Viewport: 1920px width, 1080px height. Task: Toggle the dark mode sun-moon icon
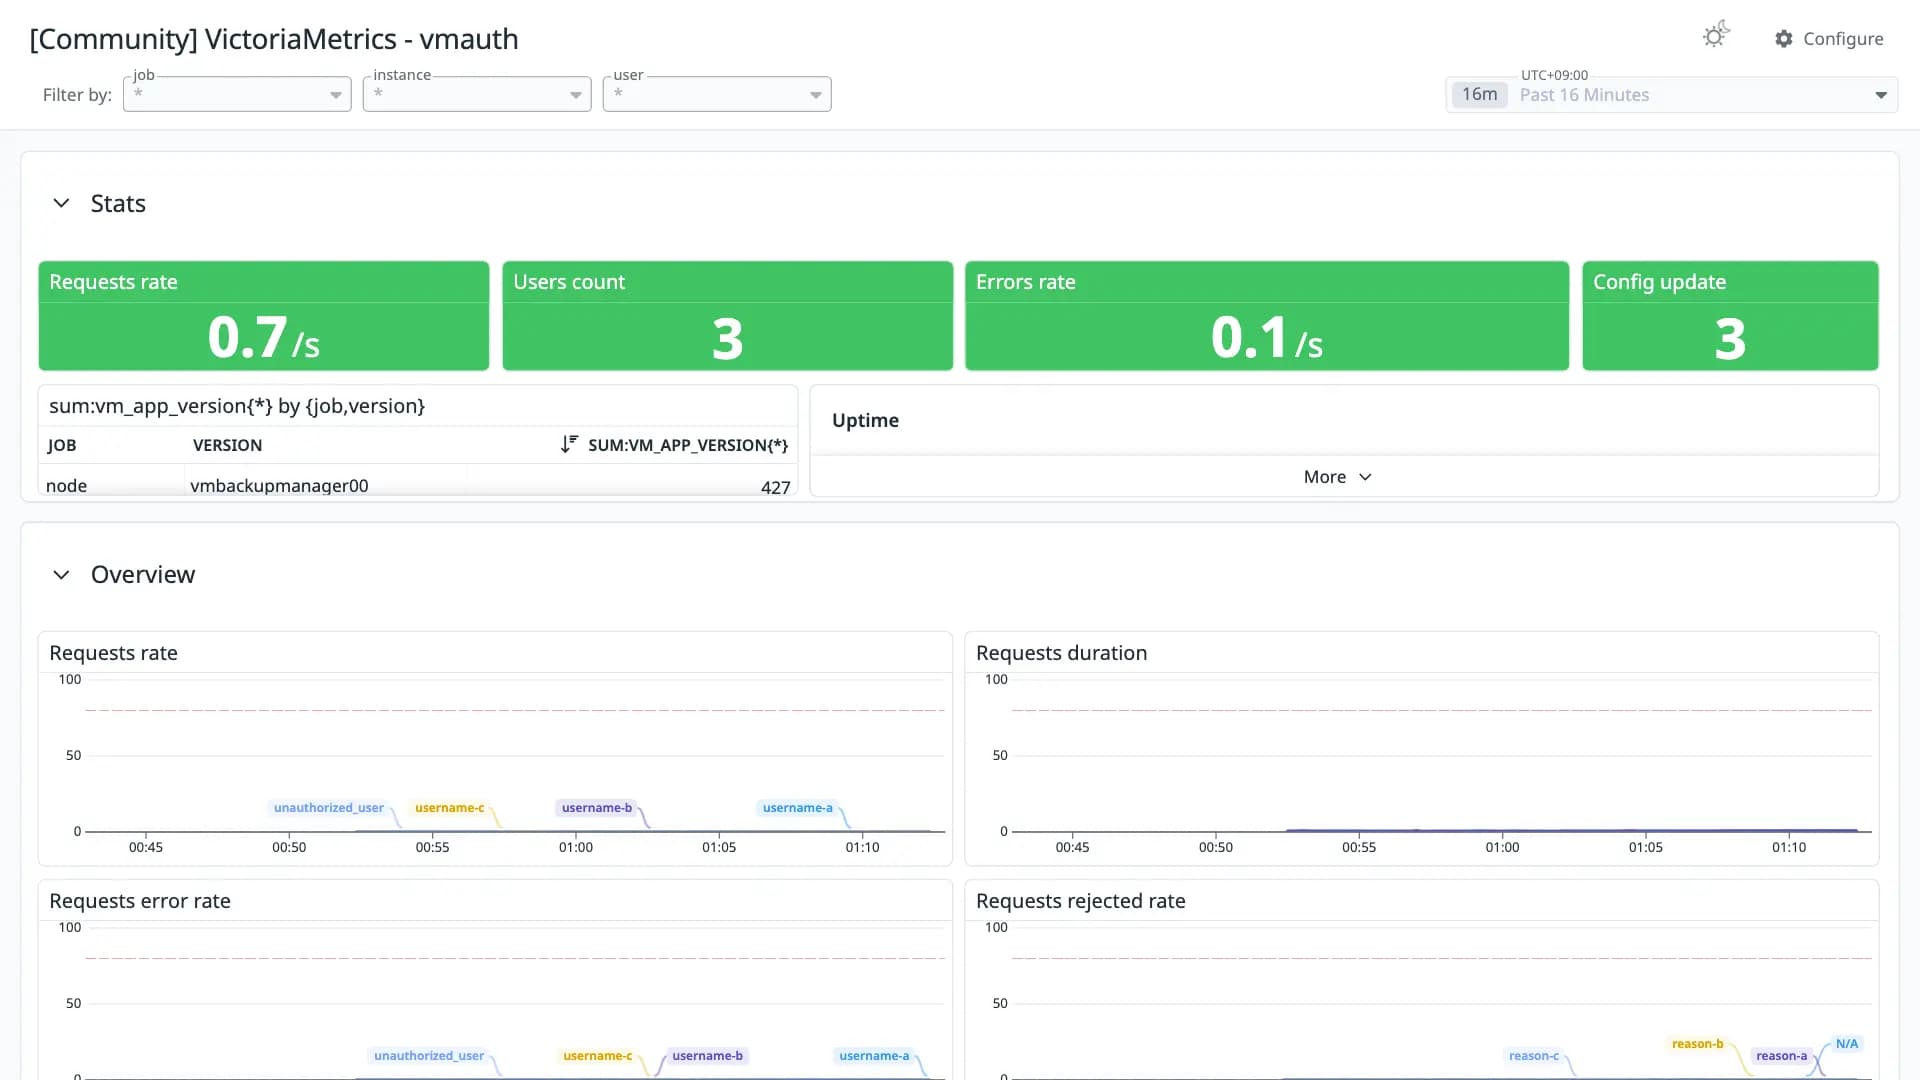[x=1716, y=36]
